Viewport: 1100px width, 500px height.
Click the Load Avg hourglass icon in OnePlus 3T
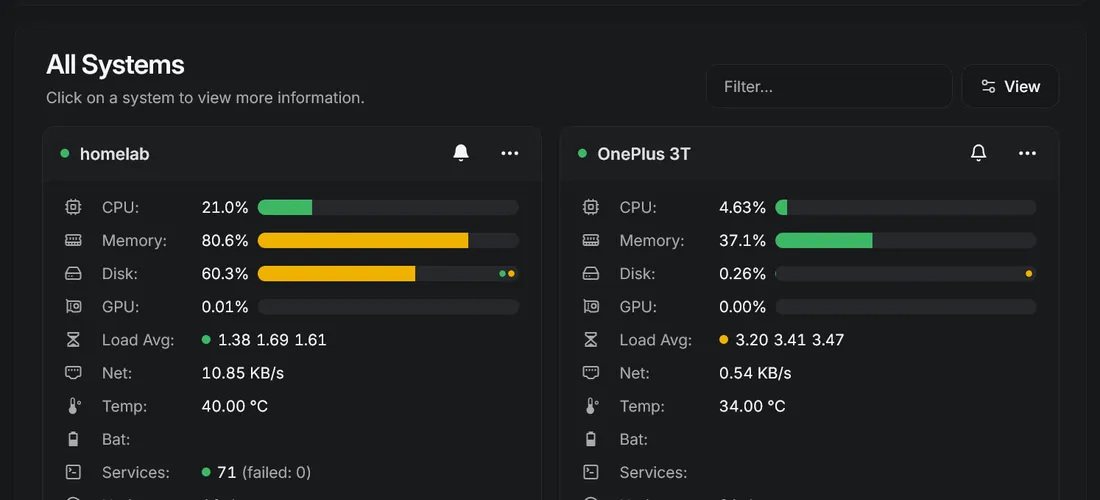(x=591, y=340)
